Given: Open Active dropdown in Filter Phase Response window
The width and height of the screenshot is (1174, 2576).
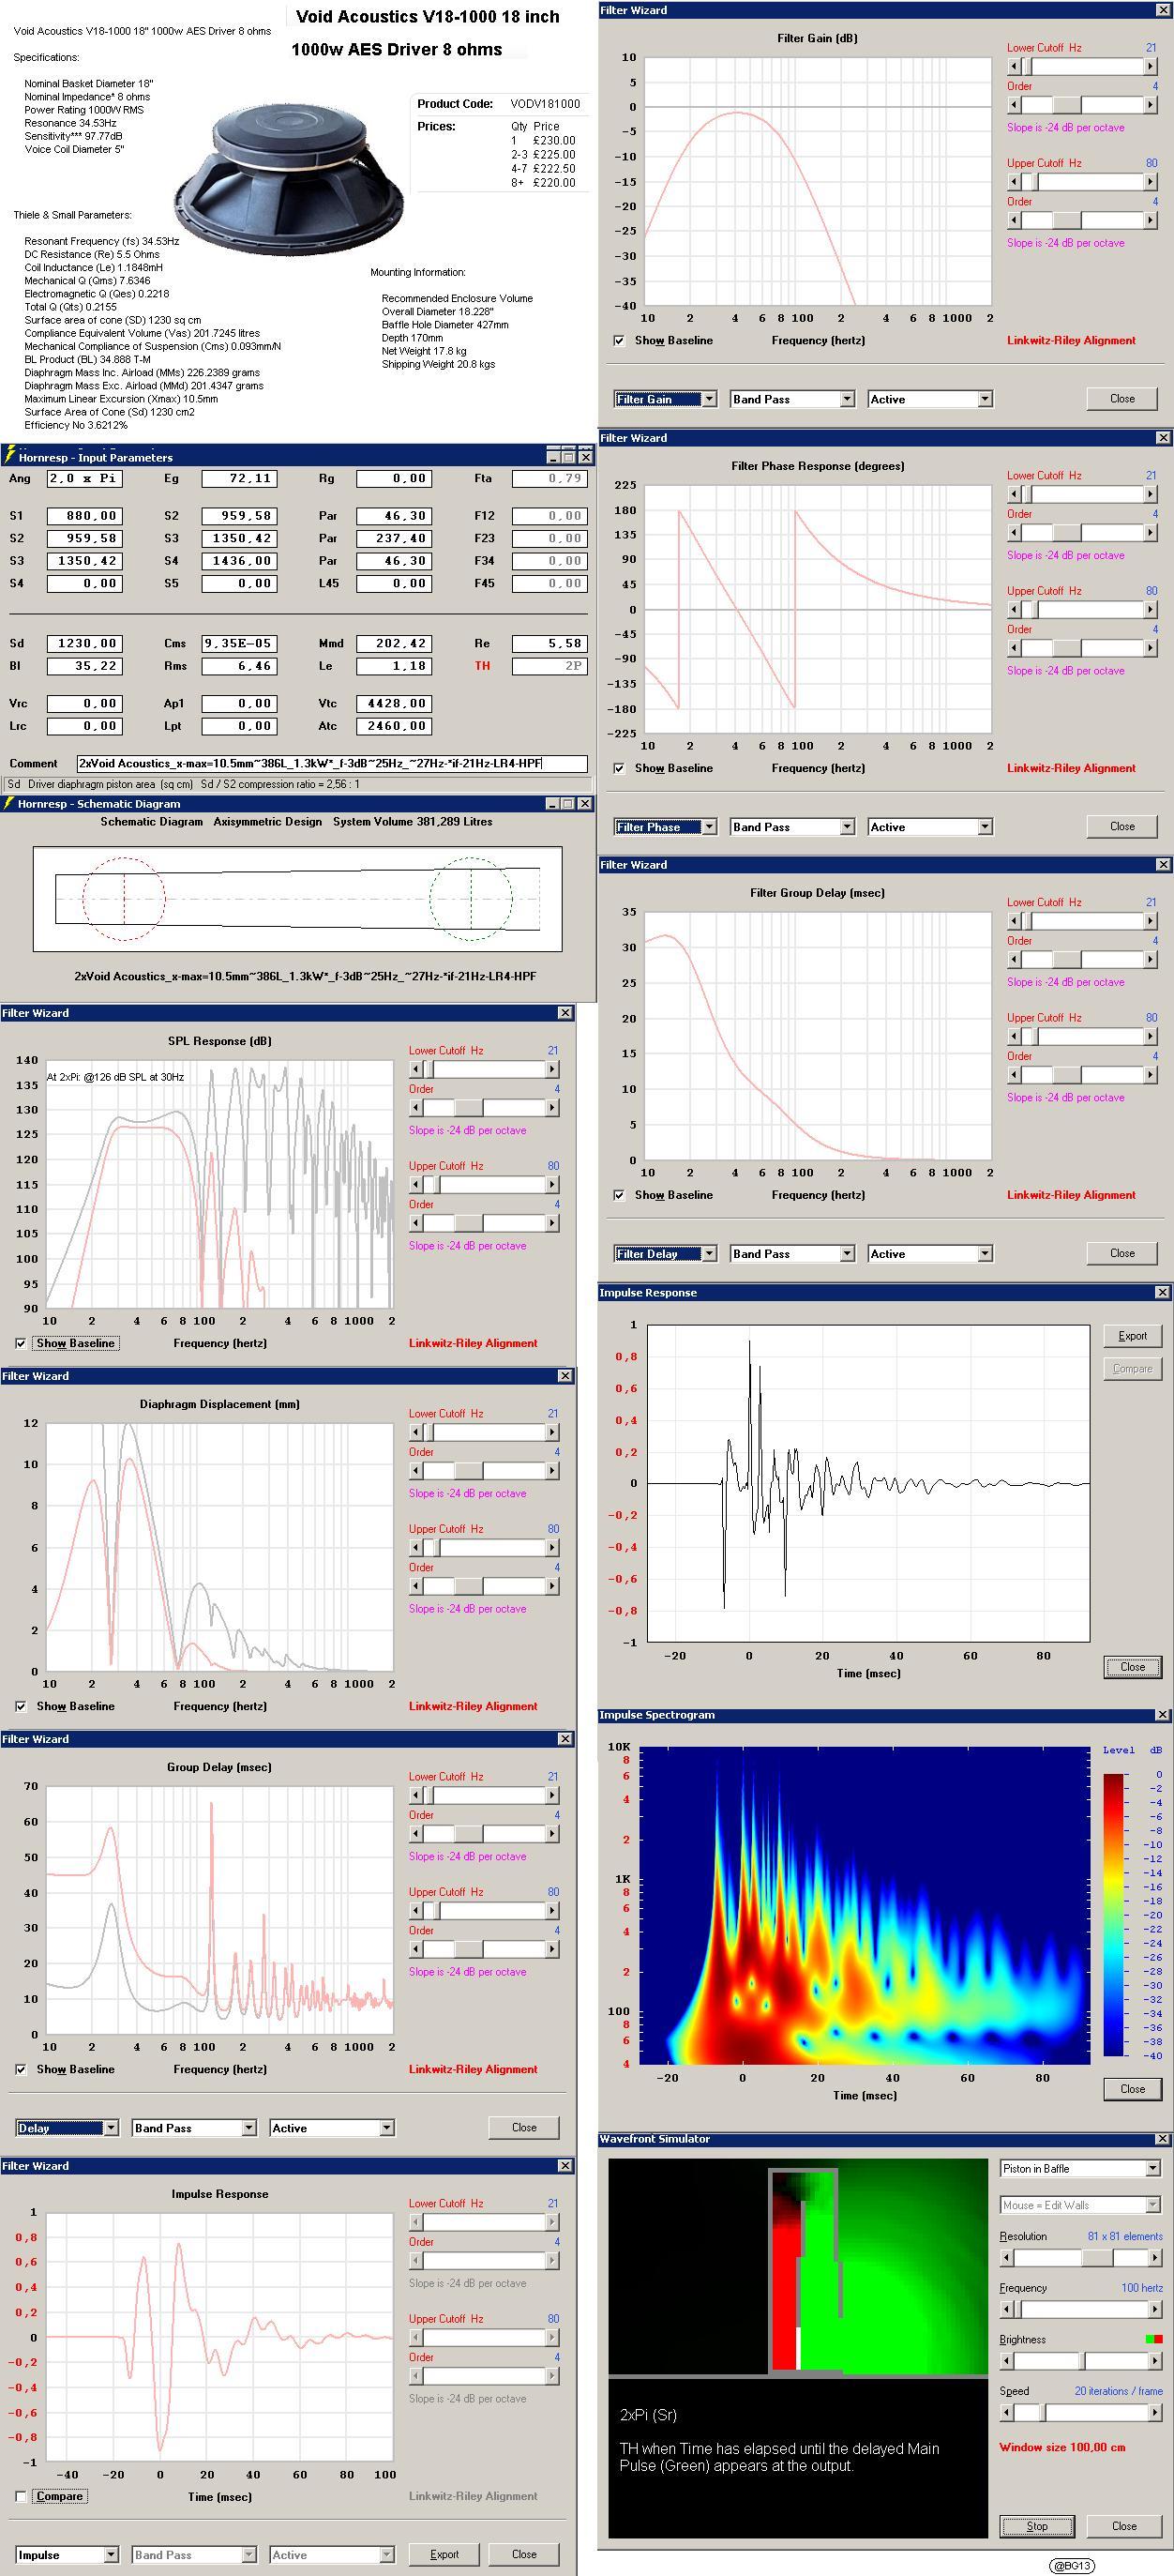Looking at the screenshot, I should pos(930,827).
